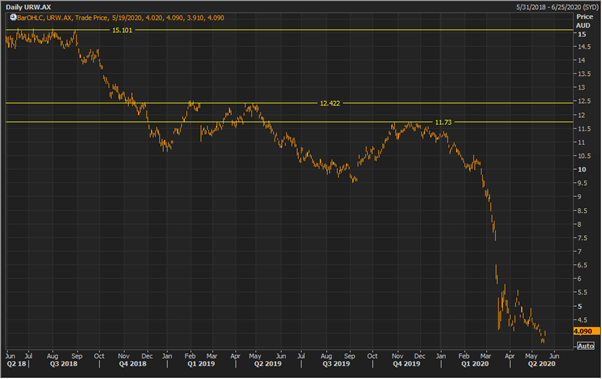Click the 6.5 price axis label

coord(583,265)
